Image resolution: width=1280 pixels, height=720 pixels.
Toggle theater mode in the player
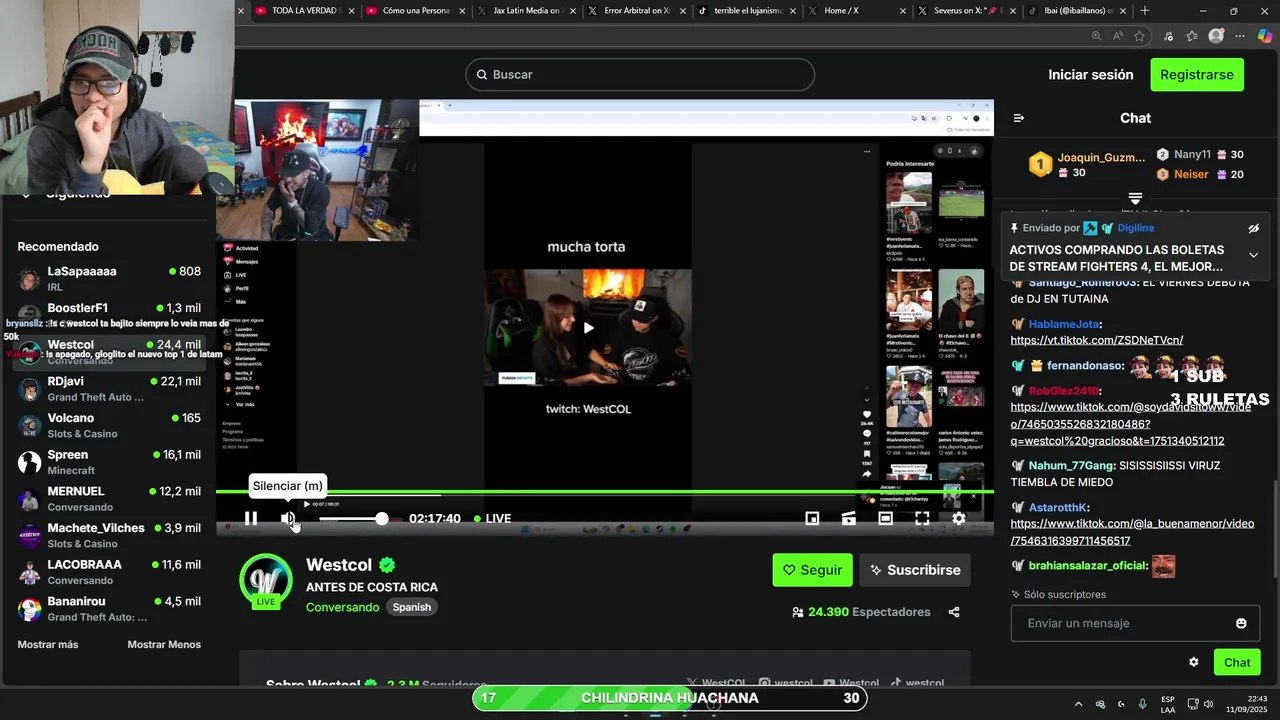pos(885,518)
